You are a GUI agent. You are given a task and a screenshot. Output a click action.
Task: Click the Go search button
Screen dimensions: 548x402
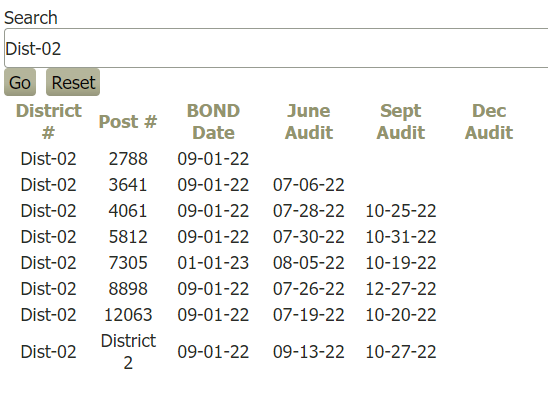tap(20, 82)
